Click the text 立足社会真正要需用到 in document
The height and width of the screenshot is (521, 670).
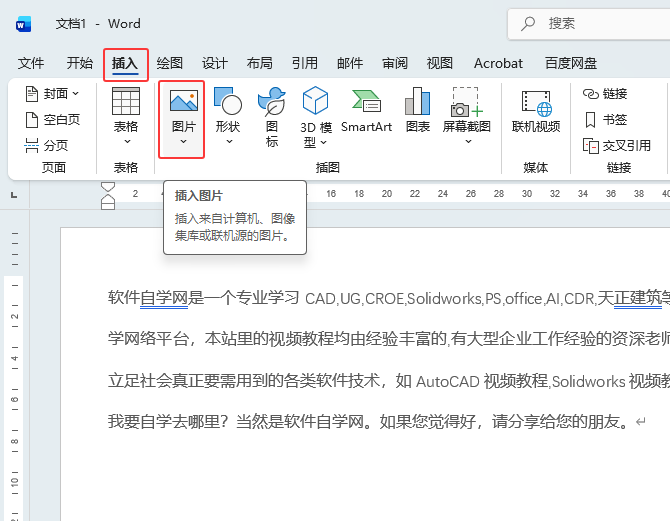pos(188,380)
